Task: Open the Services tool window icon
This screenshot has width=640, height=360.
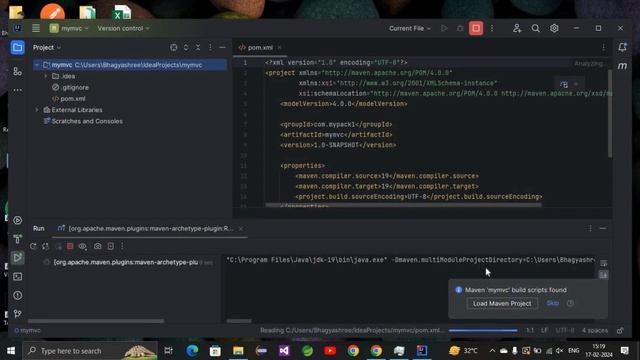Action: click(18, 220)
